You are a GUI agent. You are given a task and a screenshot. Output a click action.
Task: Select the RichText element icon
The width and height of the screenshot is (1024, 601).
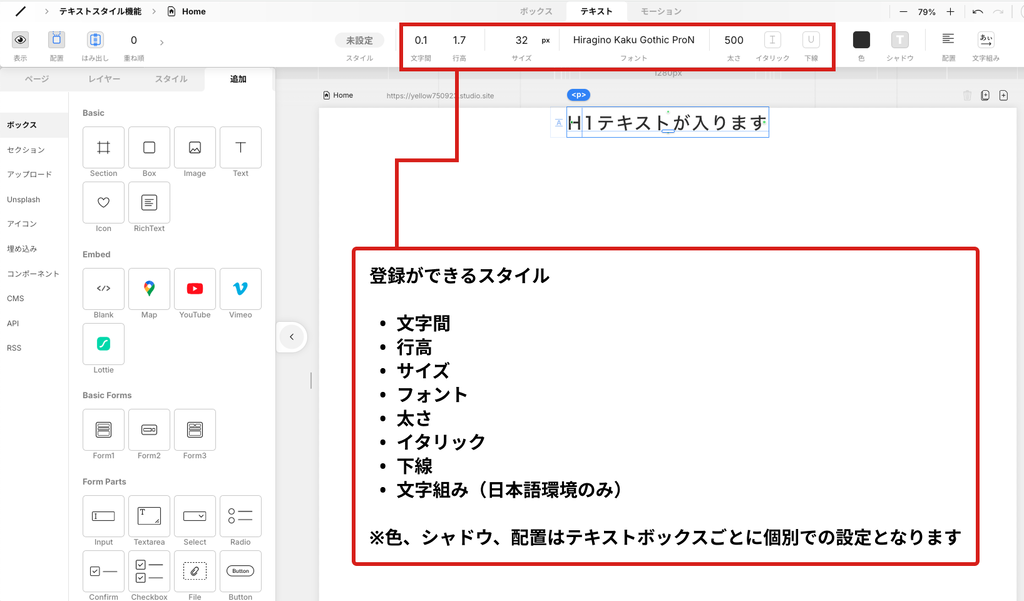pyautogui.click(x=149, y=203)
